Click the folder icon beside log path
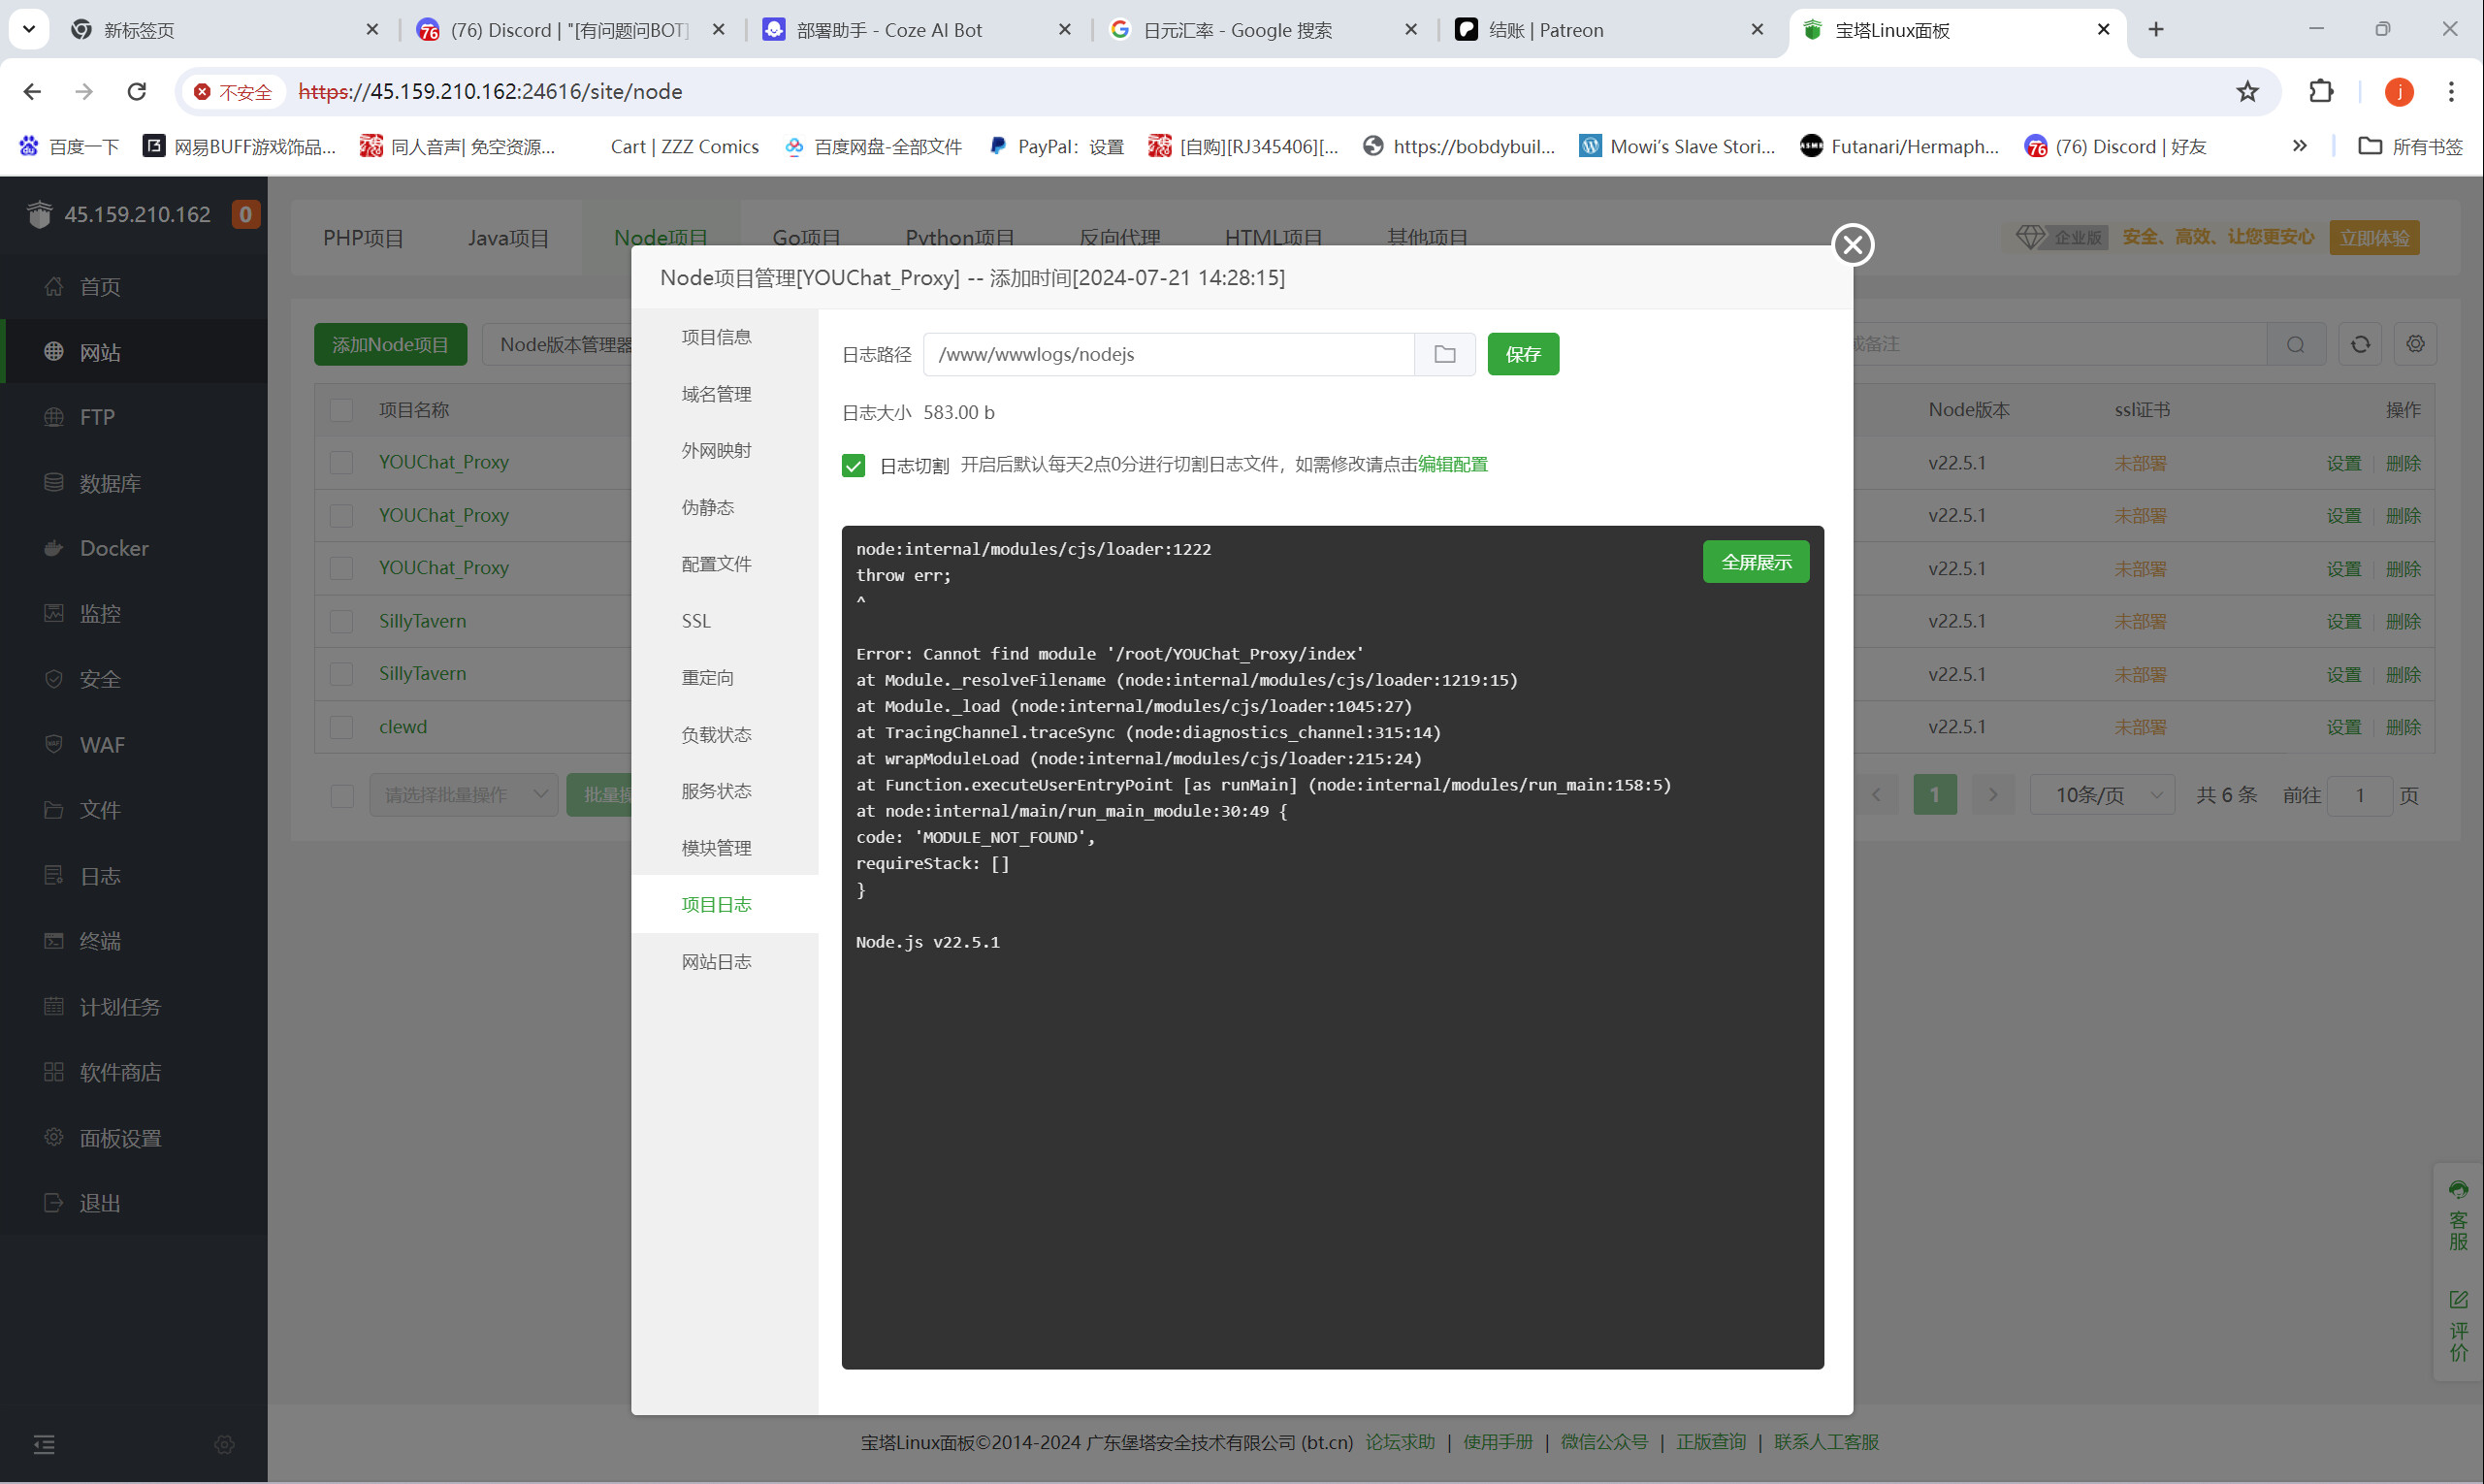This screenshot has height=1484, width=2484. coord(1444,354)
